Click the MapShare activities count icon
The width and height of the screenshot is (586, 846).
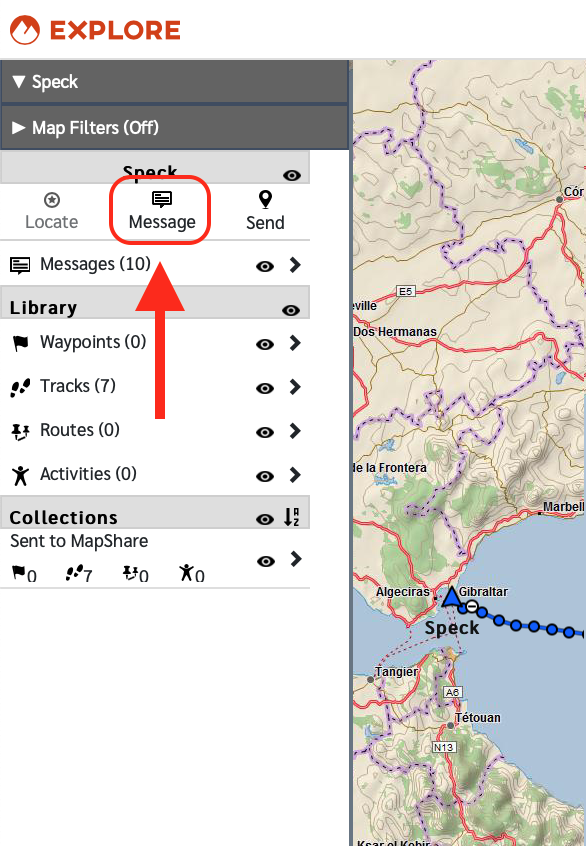pos(187,572)
